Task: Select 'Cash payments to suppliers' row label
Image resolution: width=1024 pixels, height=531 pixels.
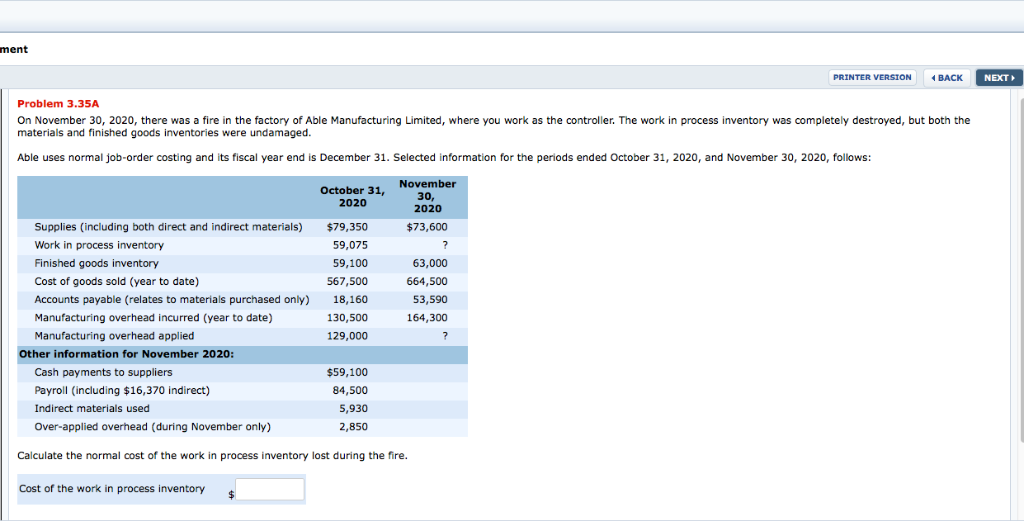Action: [x=103, y=373]
